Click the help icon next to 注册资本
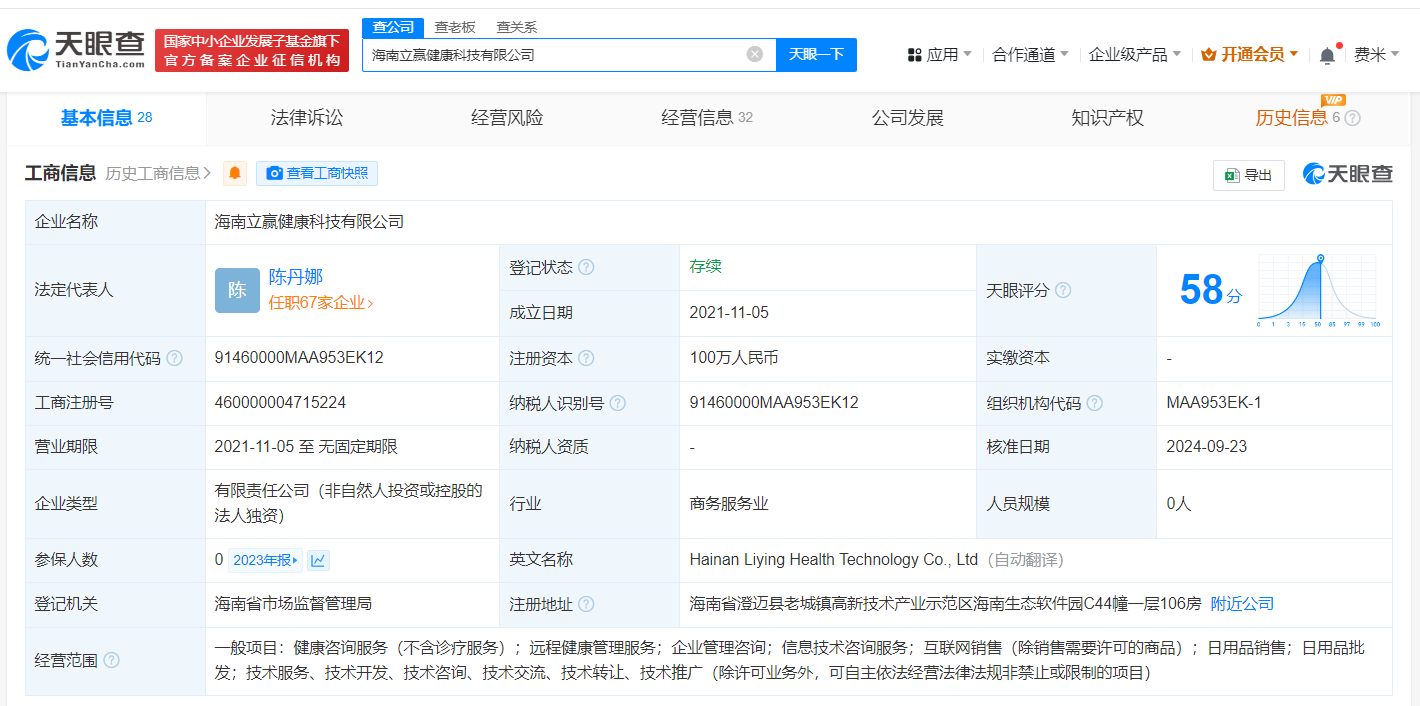 [x=588, y=357]
